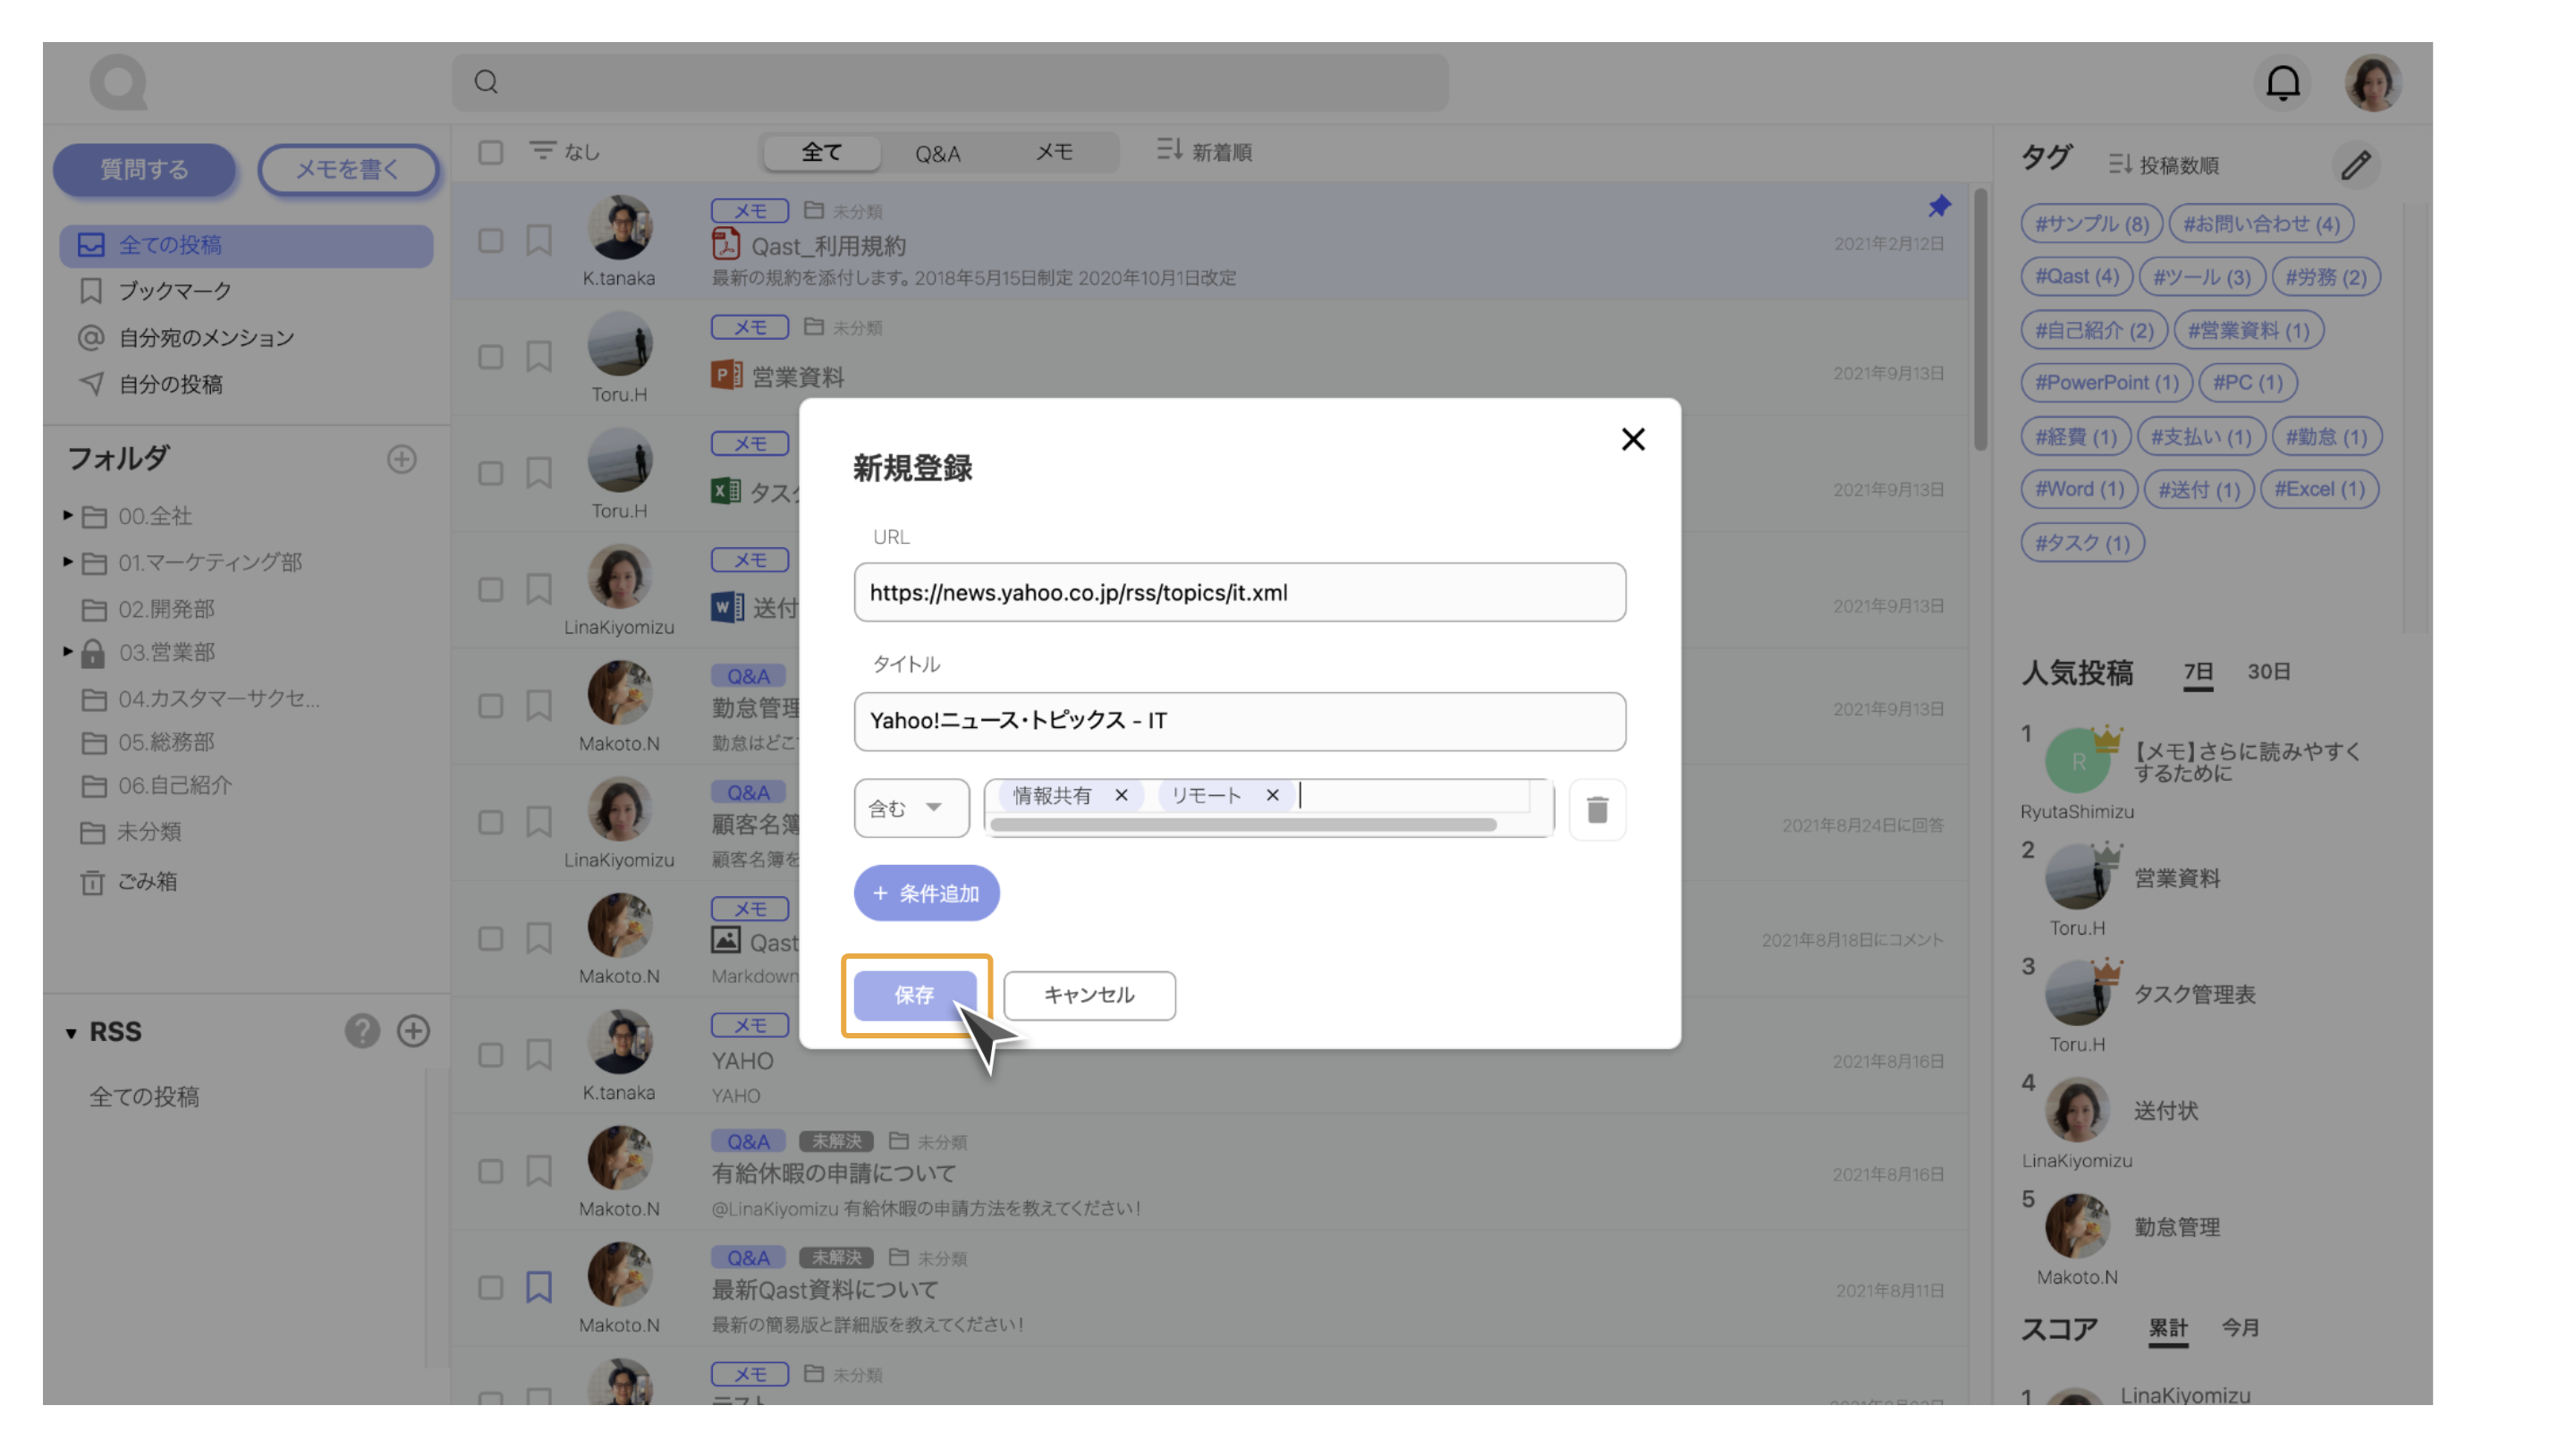This screenshot has height=1448, width=2576.
Task: Remove bookmark on 最新Qast資料について
Action: point(539,1287)
